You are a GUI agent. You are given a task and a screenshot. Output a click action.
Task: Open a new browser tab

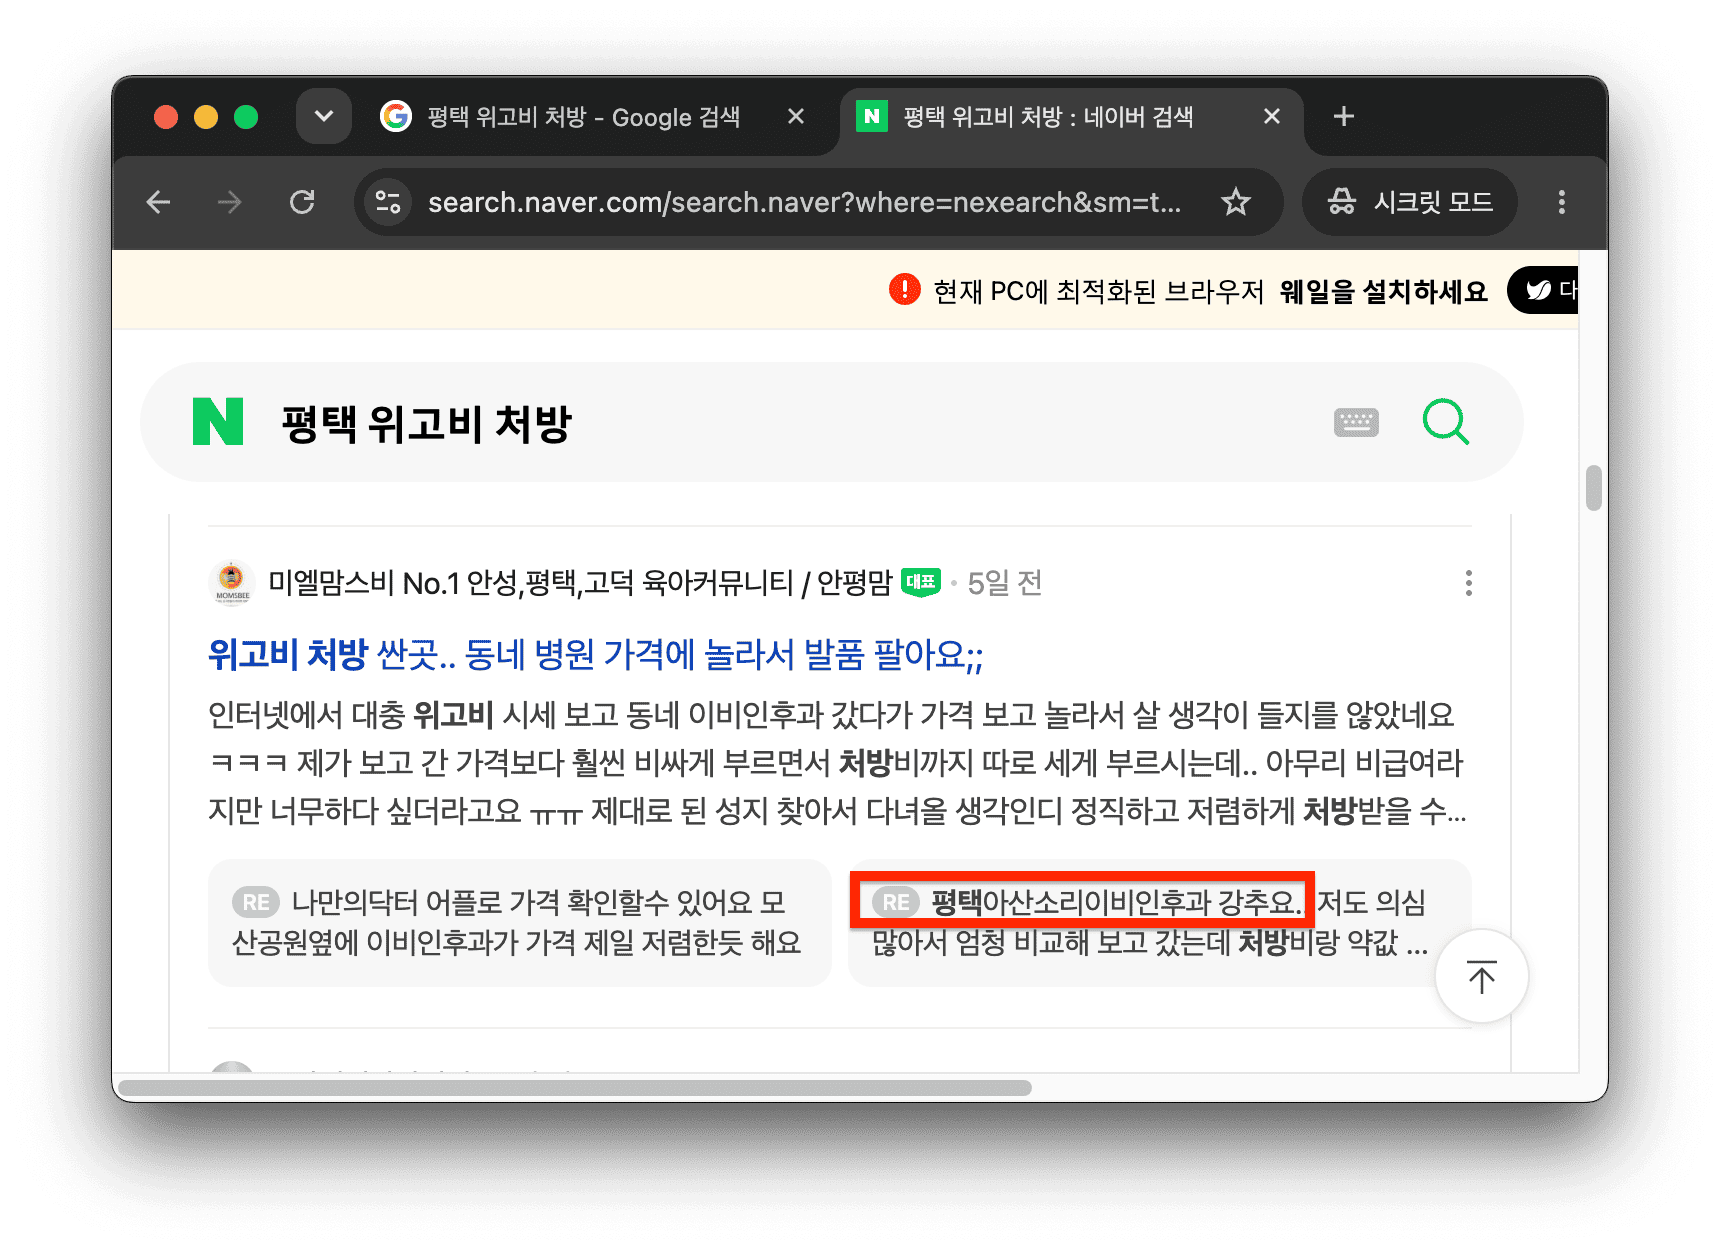coord(1344,117)
